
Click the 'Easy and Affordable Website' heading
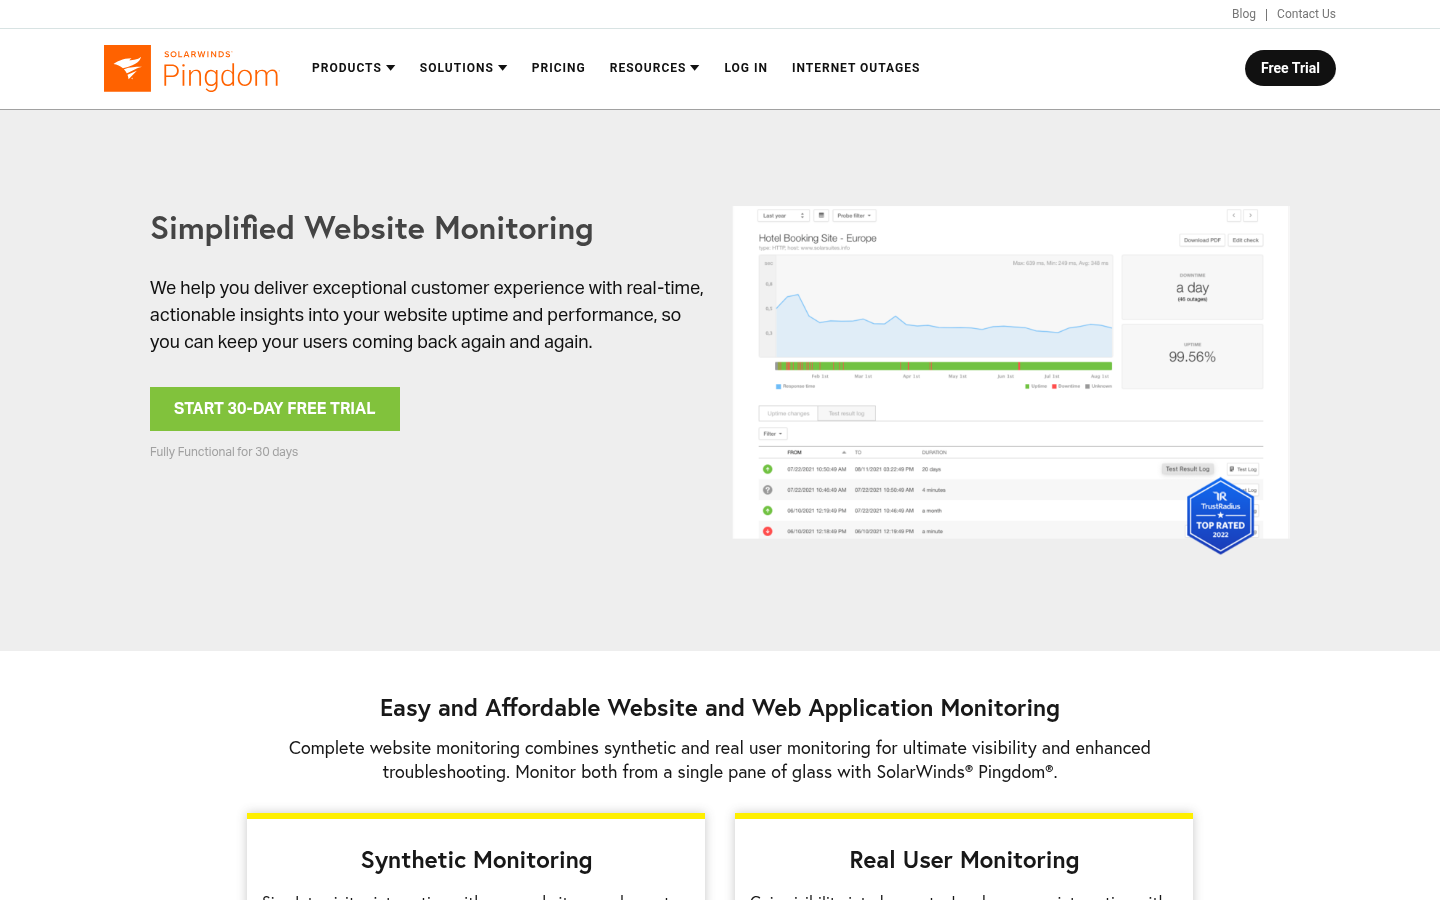click(720, 708)
